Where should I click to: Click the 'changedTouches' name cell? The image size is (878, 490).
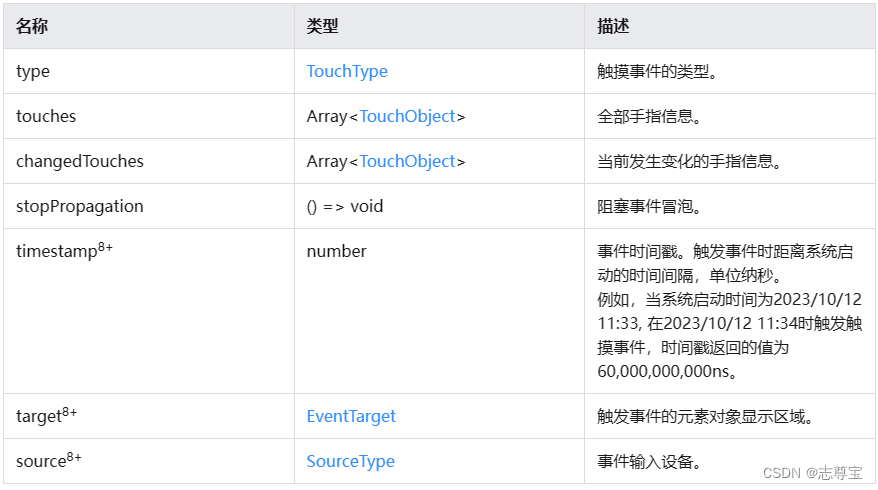pos(149,161)
